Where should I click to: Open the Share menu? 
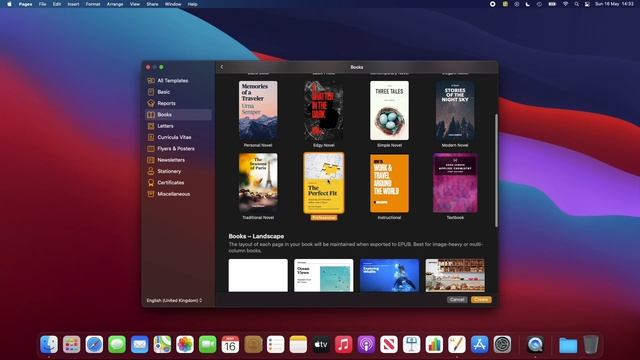coord(152,4)
